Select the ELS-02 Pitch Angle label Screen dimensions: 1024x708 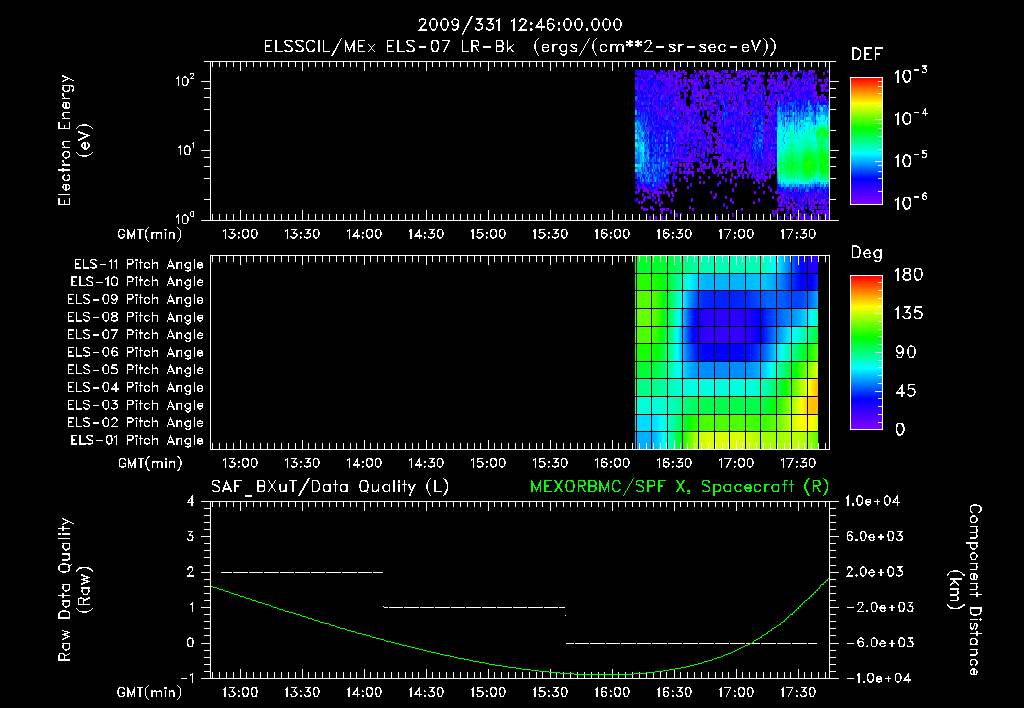[x=135, y=423]
